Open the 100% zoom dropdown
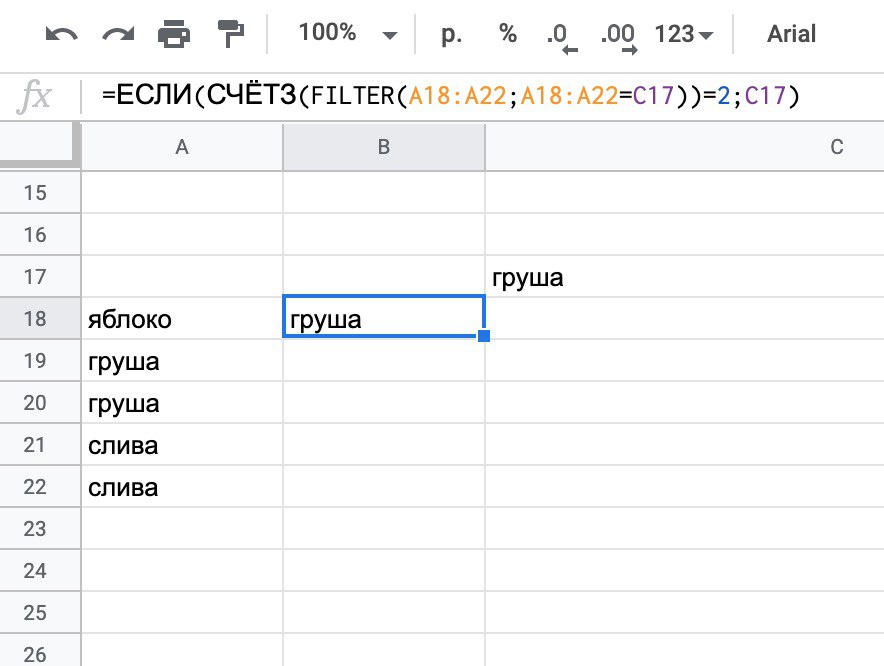 [347, 33]
